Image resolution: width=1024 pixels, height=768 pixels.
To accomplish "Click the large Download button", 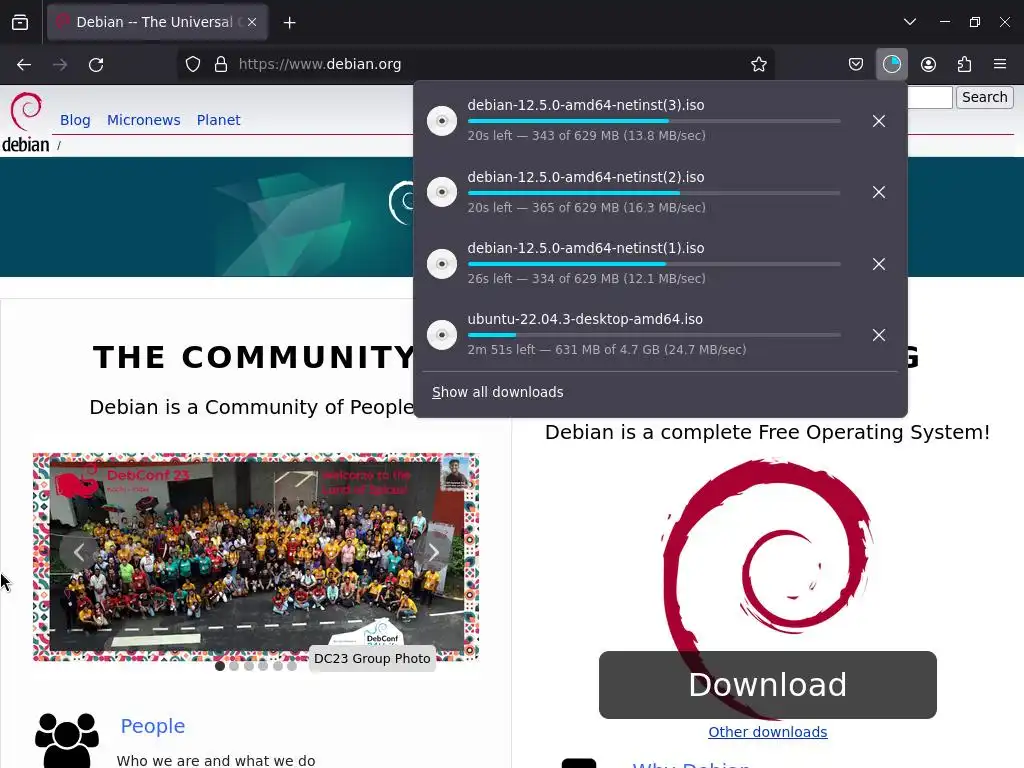I will coord(767,684).
